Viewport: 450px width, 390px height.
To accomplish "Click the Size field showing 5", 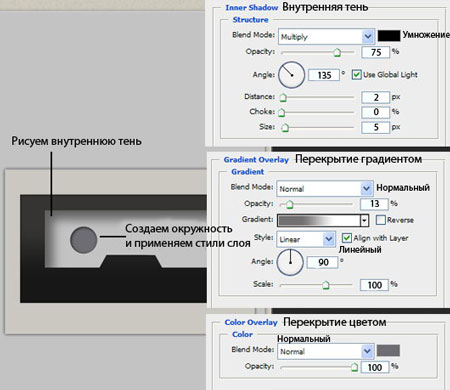I will tap(375, 127).
